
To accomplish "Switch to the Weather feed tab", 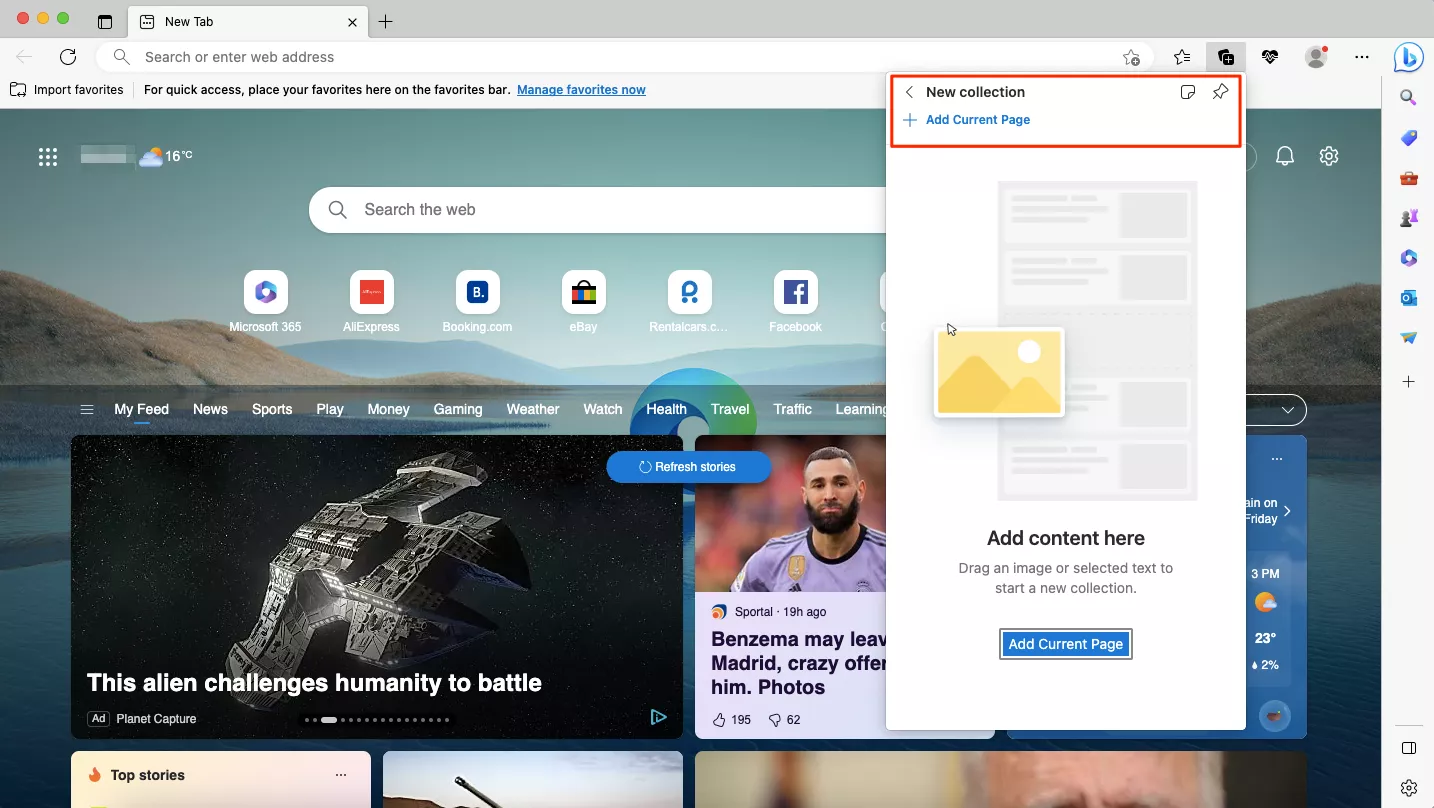I will pyautogui.click(x=533, y=409).
